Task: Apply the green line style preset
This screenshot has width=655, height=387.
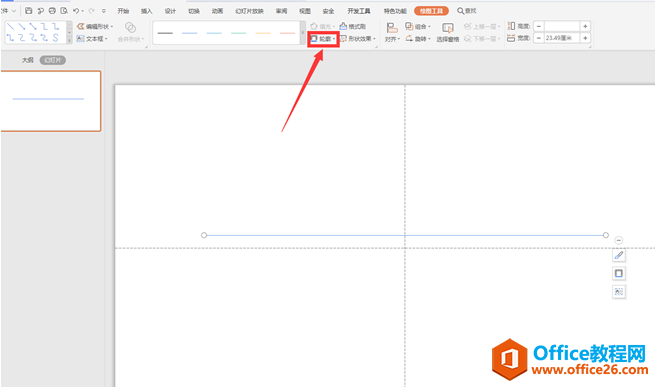Action: 239,33
